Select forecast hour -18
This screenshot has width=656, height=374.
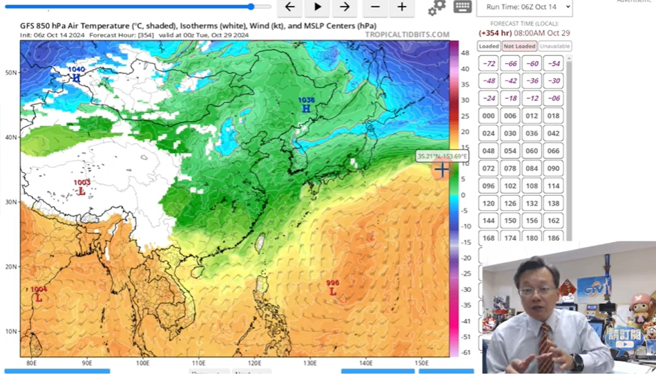tap(510, 98)
